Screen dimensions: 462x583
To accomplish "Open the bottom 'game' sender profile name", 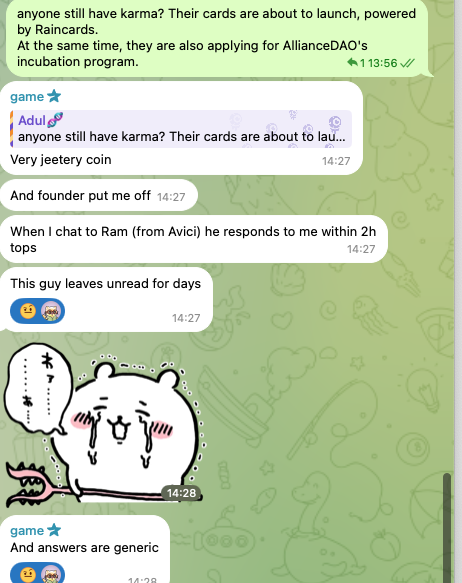I will point(27,531).
